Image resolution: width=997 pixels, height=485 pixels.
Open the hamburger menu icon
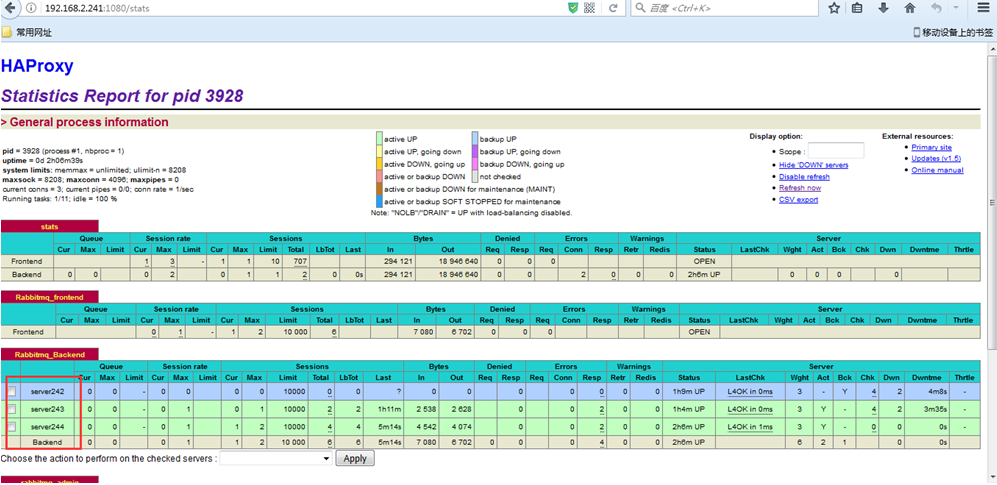click(x=982, y=8)
